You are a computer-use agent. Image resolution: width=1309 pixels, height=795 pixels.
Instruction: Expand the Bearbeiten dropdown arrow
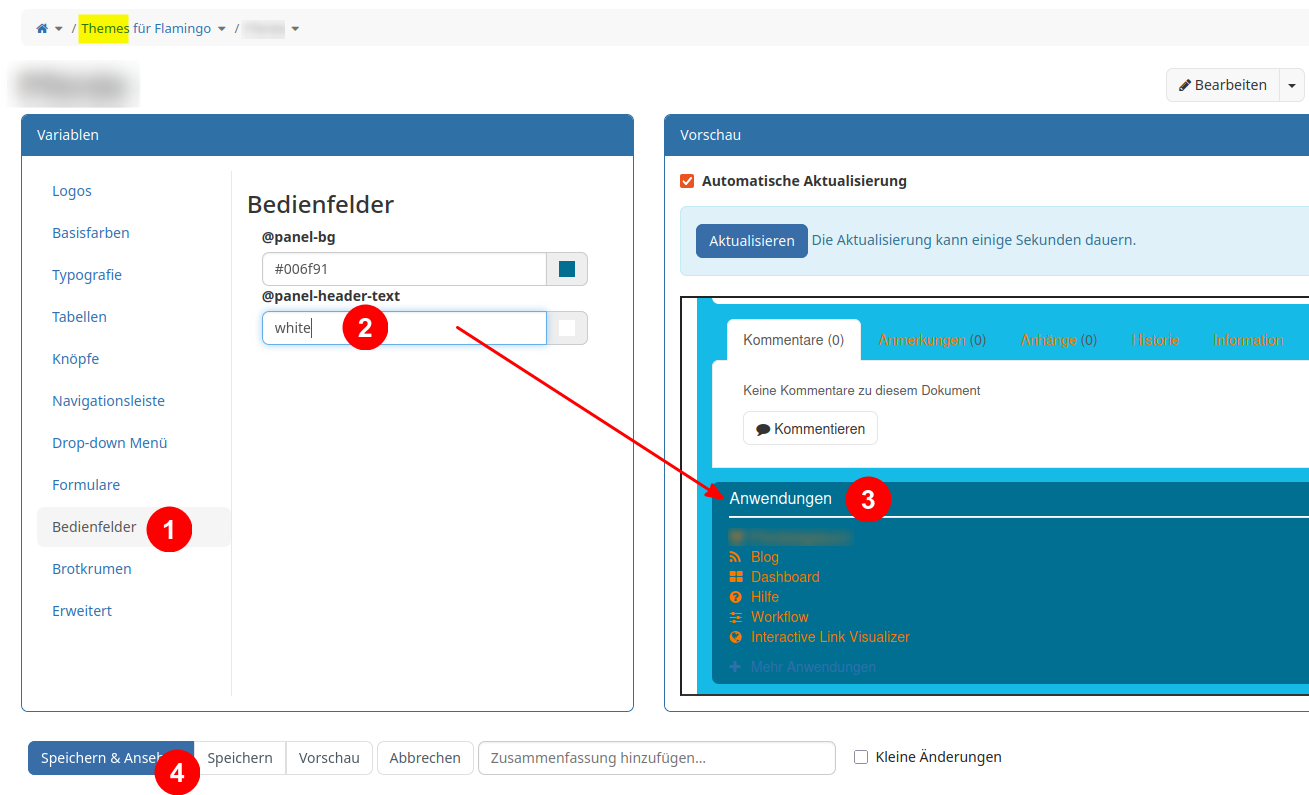[x=1292, y=85]
